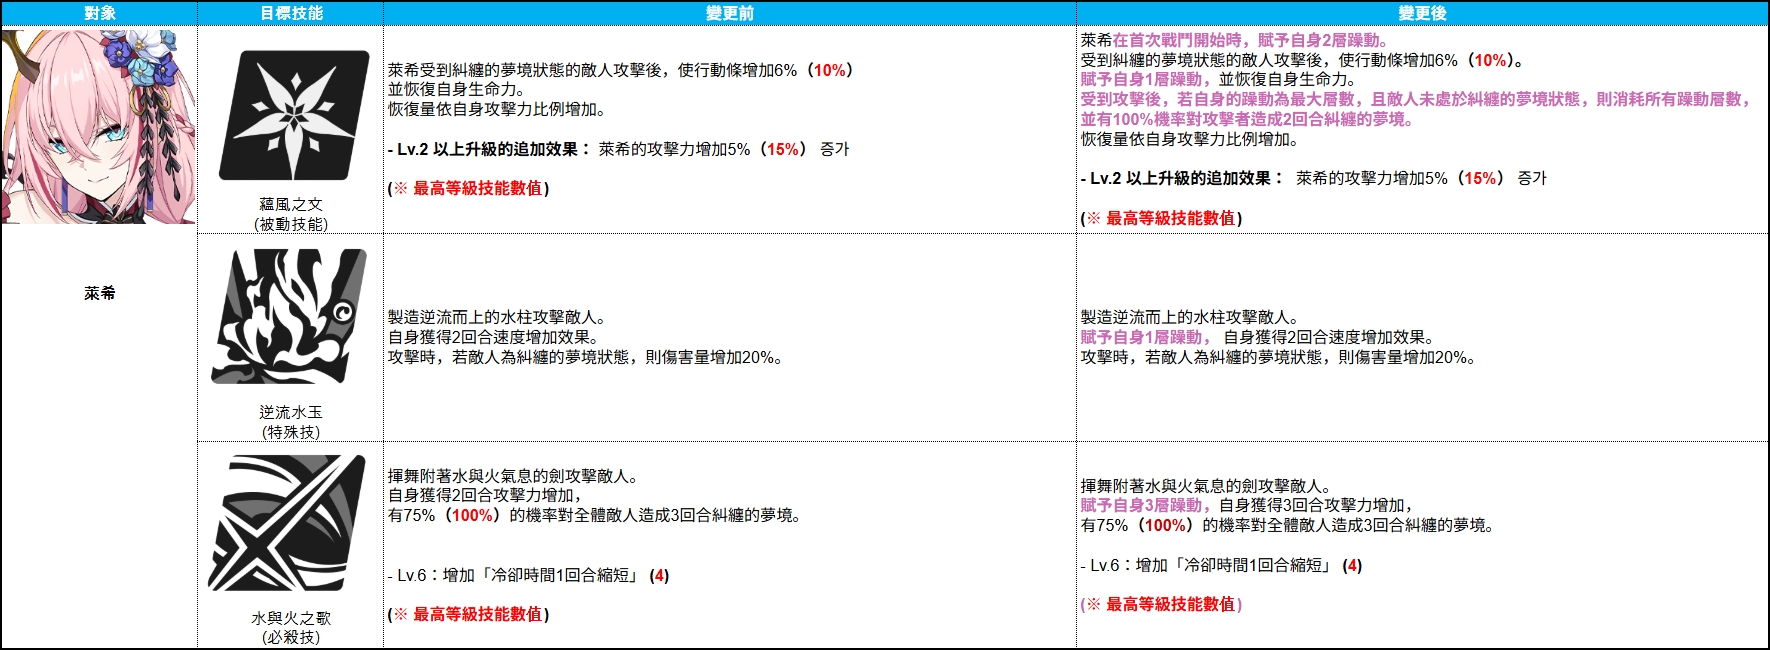1770x650 pixels.
Task: Click 變更前 line 自身獲得2回合攻擊力增加
Action: click(486, 495)
